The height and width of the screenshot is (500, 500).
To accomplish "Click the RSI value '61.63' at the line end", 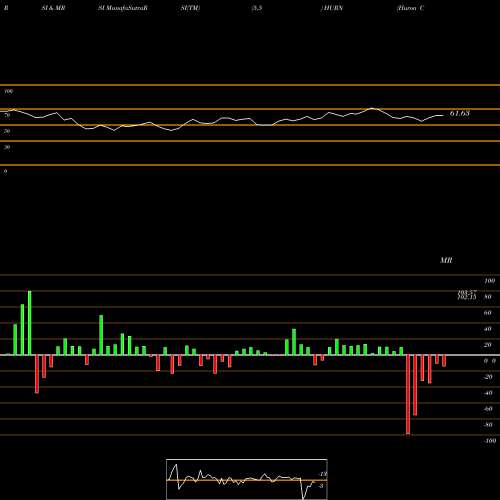I will 460,113.
